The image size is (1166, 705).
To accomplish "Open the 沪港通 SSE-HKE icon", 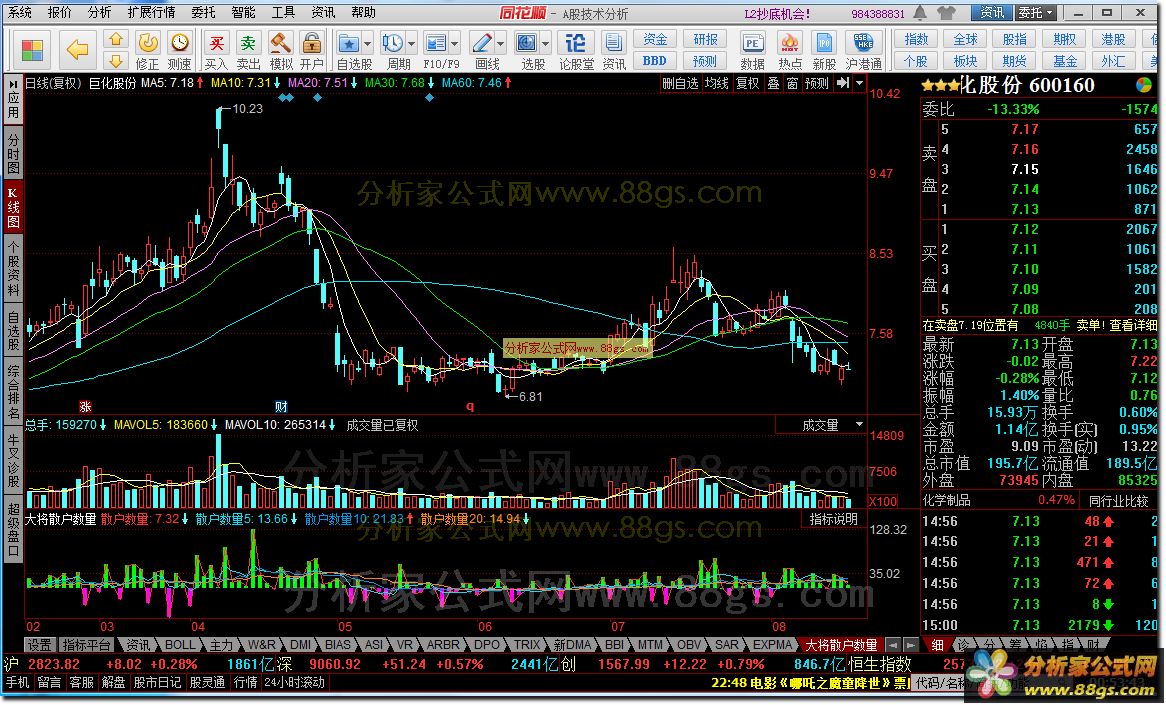I will [x=863, y=51].
